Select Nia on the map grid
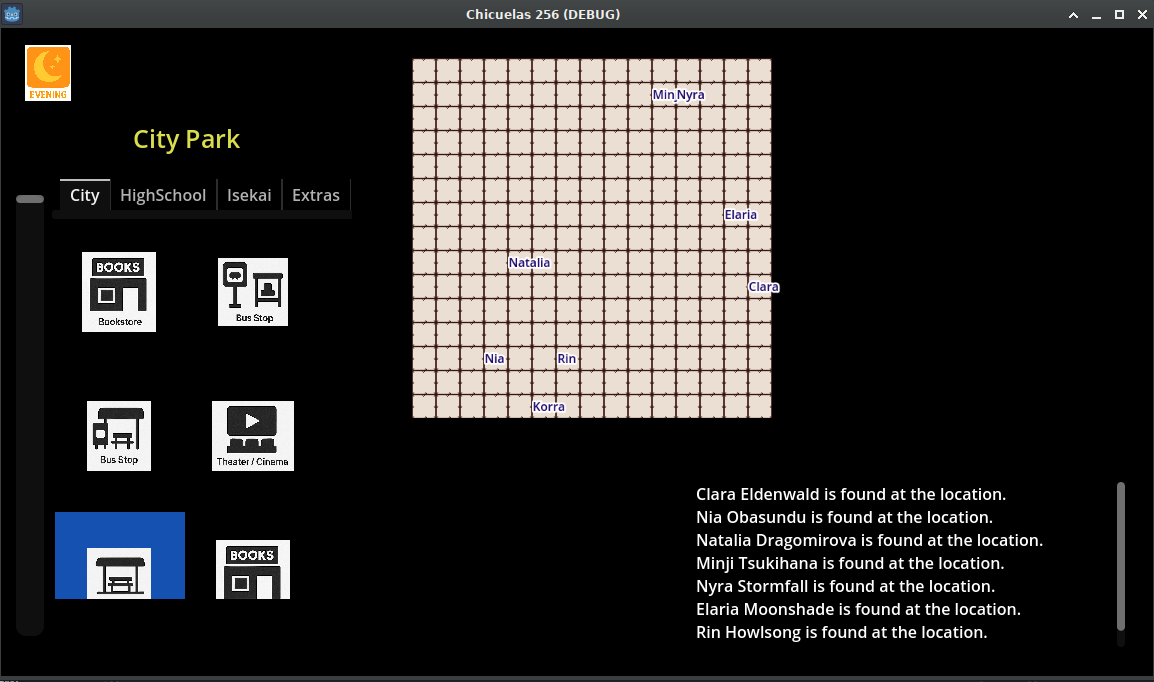The height and width of the screenshot is (682, 1154). 494,359
